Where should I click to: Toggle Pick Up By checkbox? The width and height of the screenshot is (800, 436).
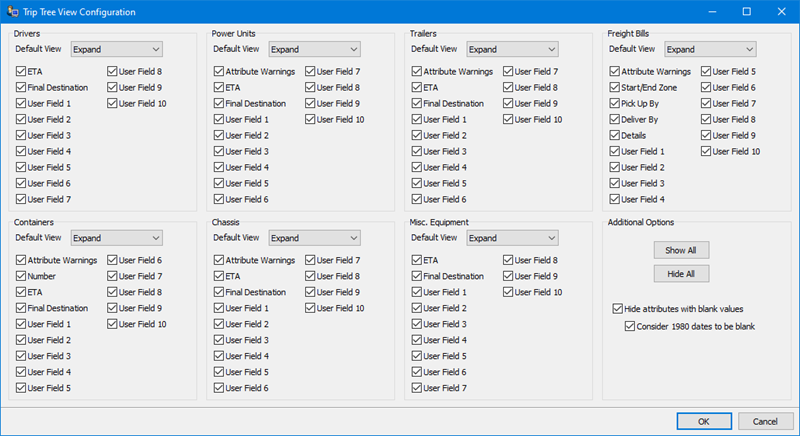click(615, 104)
